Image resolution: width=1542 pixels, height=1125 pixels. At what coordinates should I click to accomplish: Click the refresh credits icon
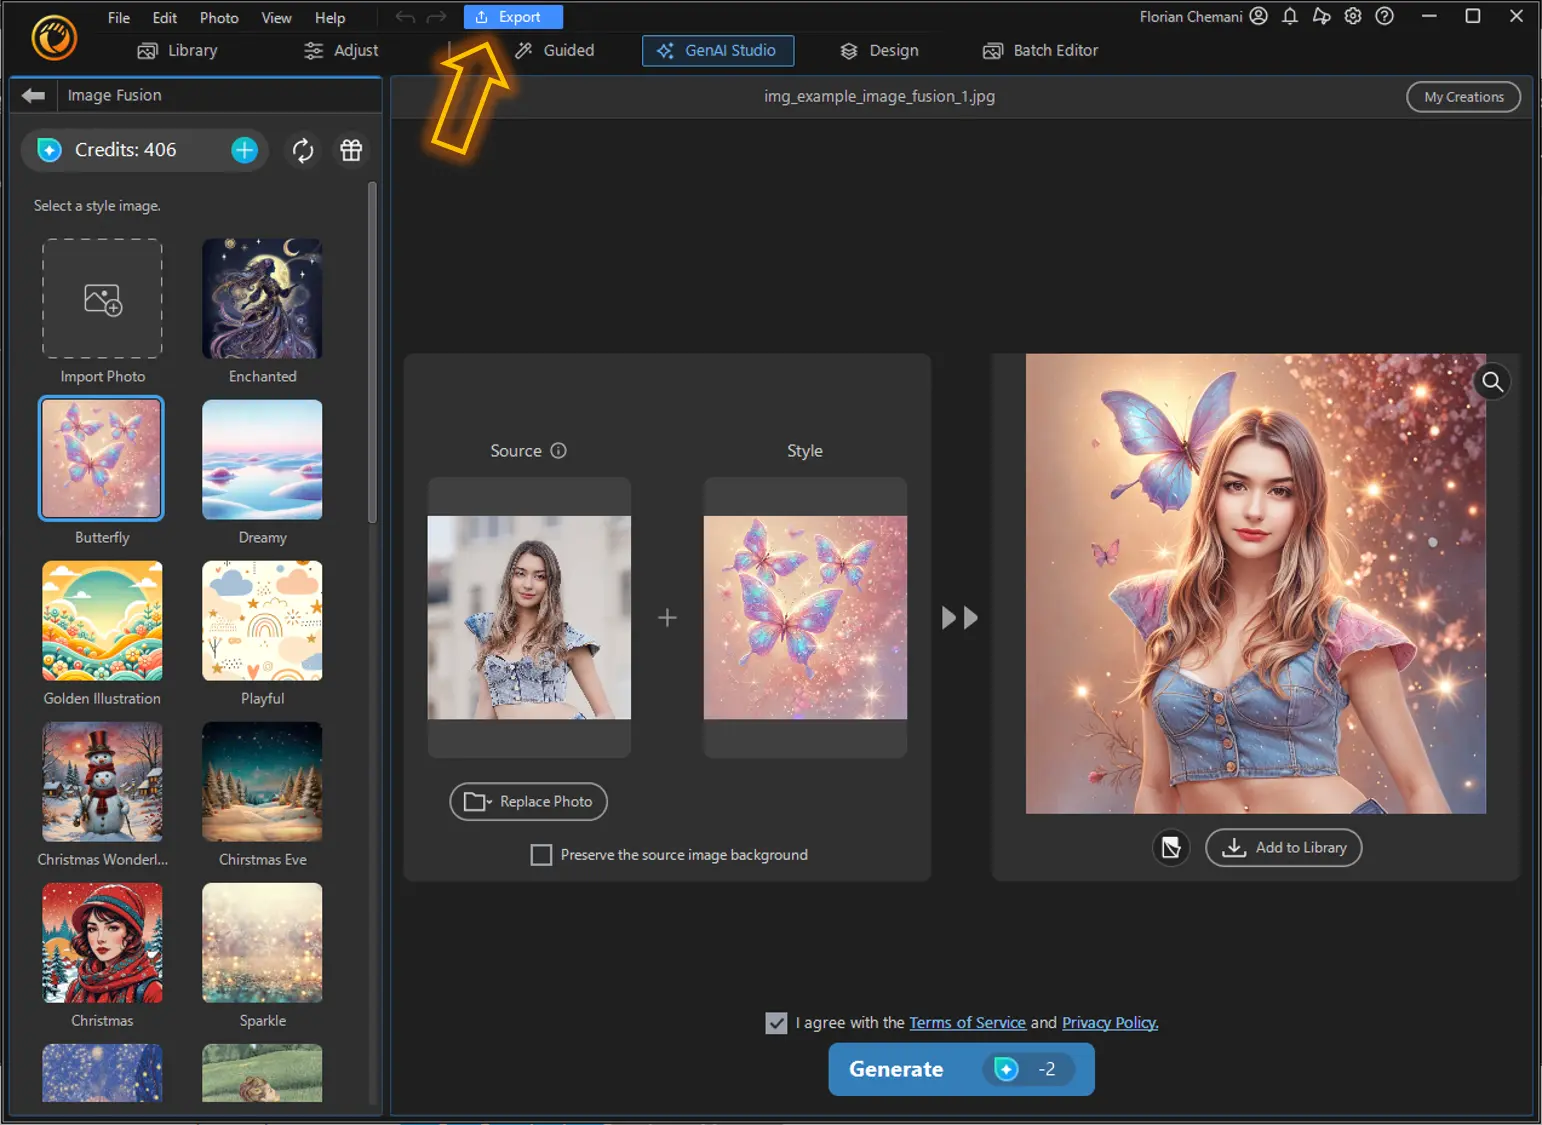(x=303, y=150)
